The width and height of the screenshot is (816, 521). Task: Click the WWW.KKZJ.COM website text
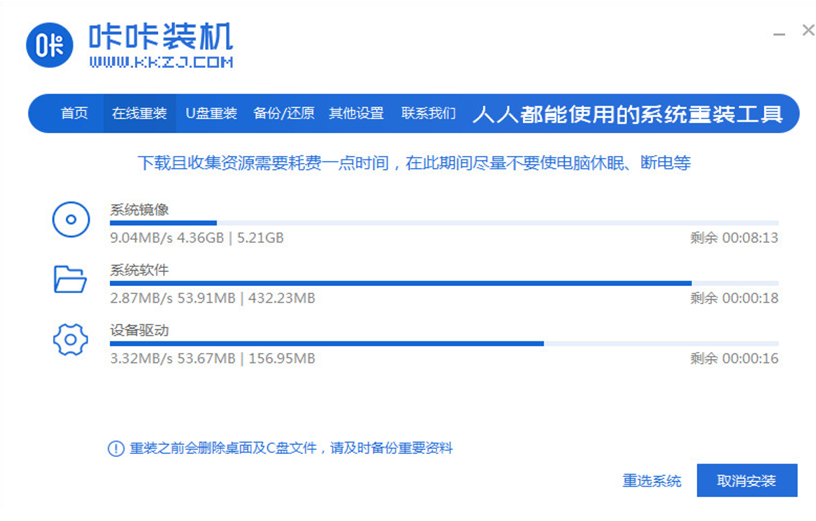(161, 62)
